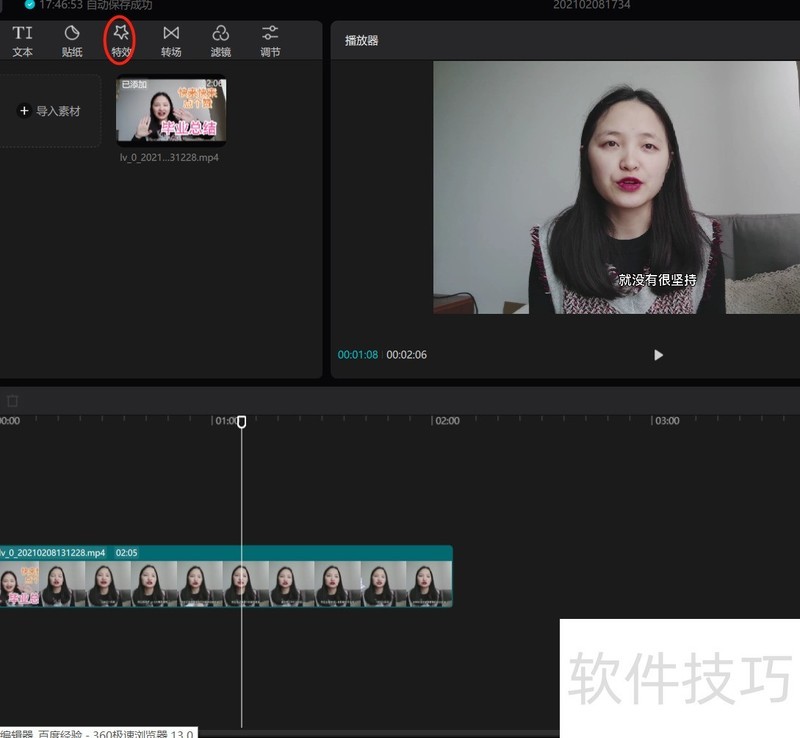Jump to the 02:00 timeline ruler mark
This screenshot has height=738, width=800.
446,421
